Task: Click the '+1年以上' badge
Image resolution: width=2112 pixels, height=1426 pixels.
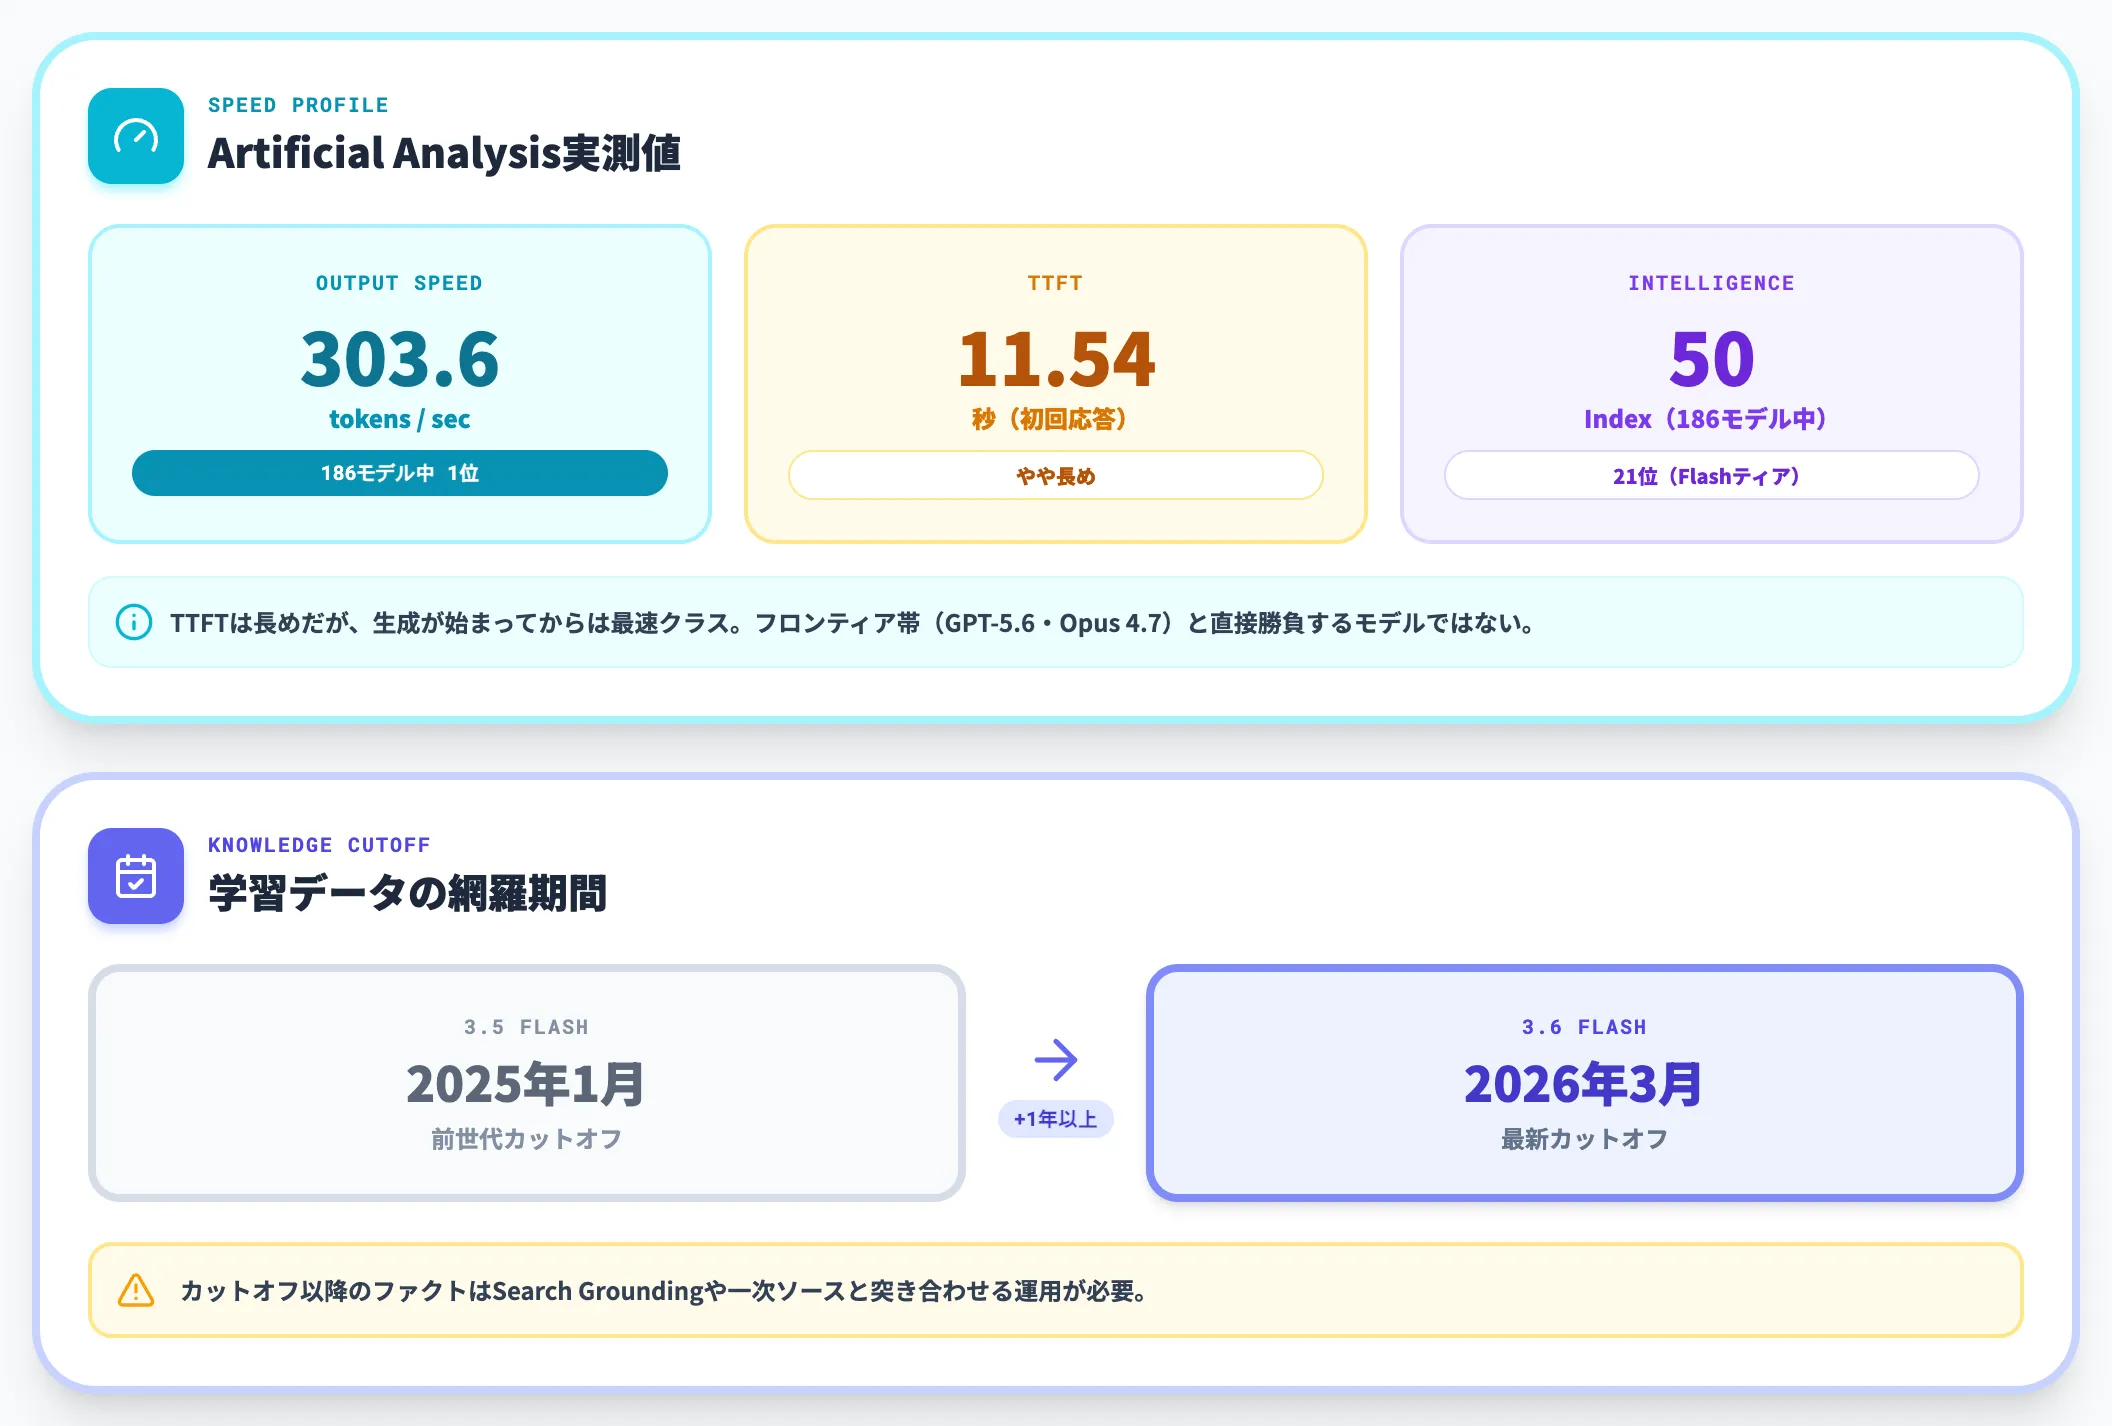Action: [1056, 1119]
